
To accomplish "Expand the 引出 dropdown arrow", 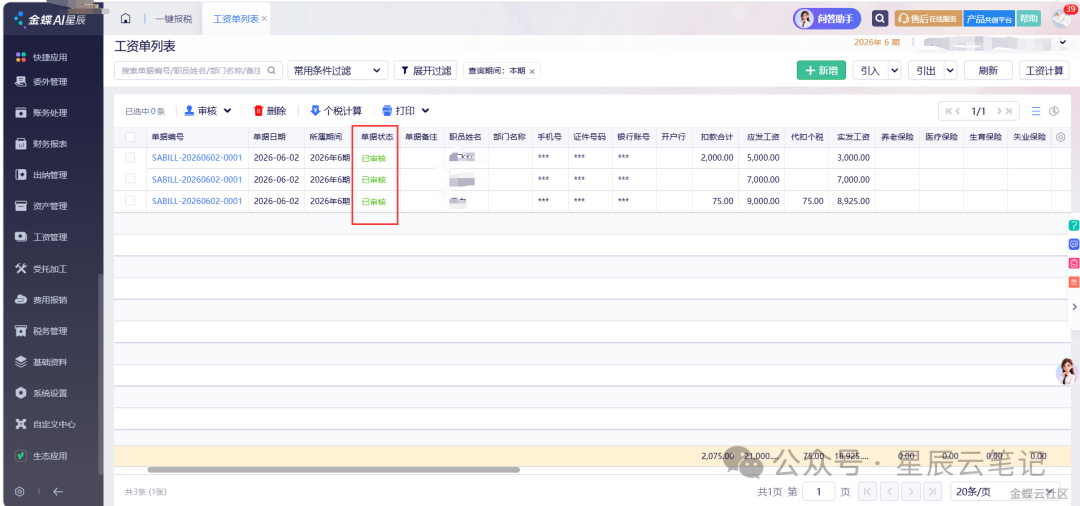I will pos(951,70).
